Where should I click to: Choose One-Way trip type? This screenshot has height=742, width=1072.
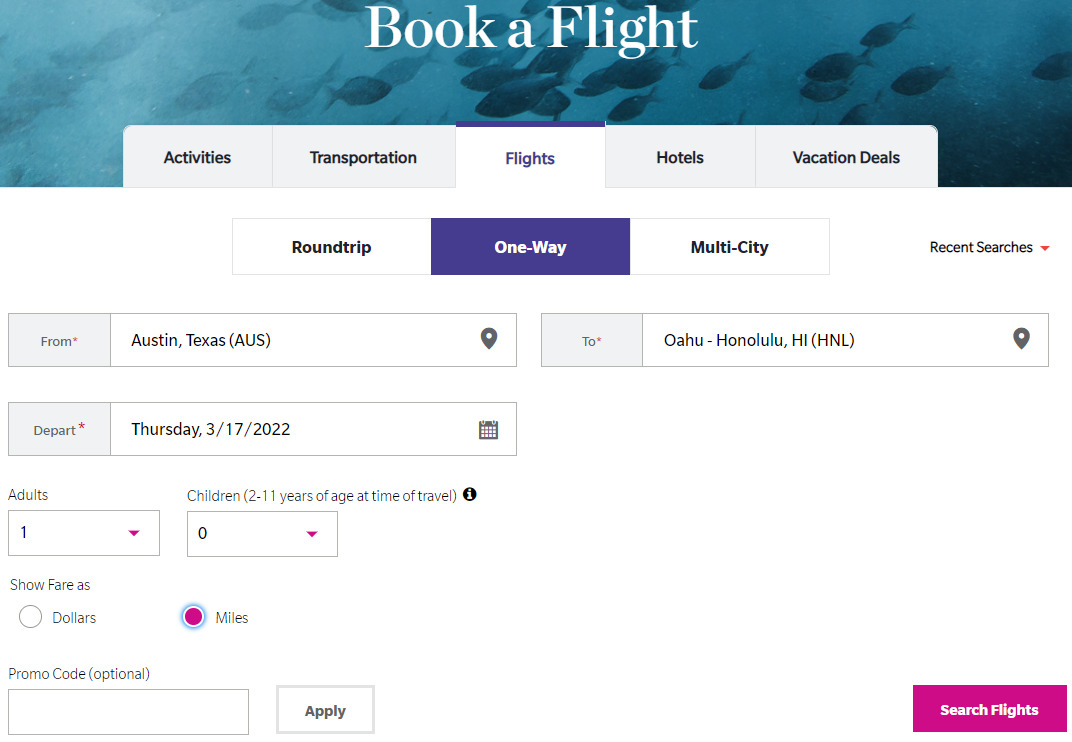coord(530,247)
